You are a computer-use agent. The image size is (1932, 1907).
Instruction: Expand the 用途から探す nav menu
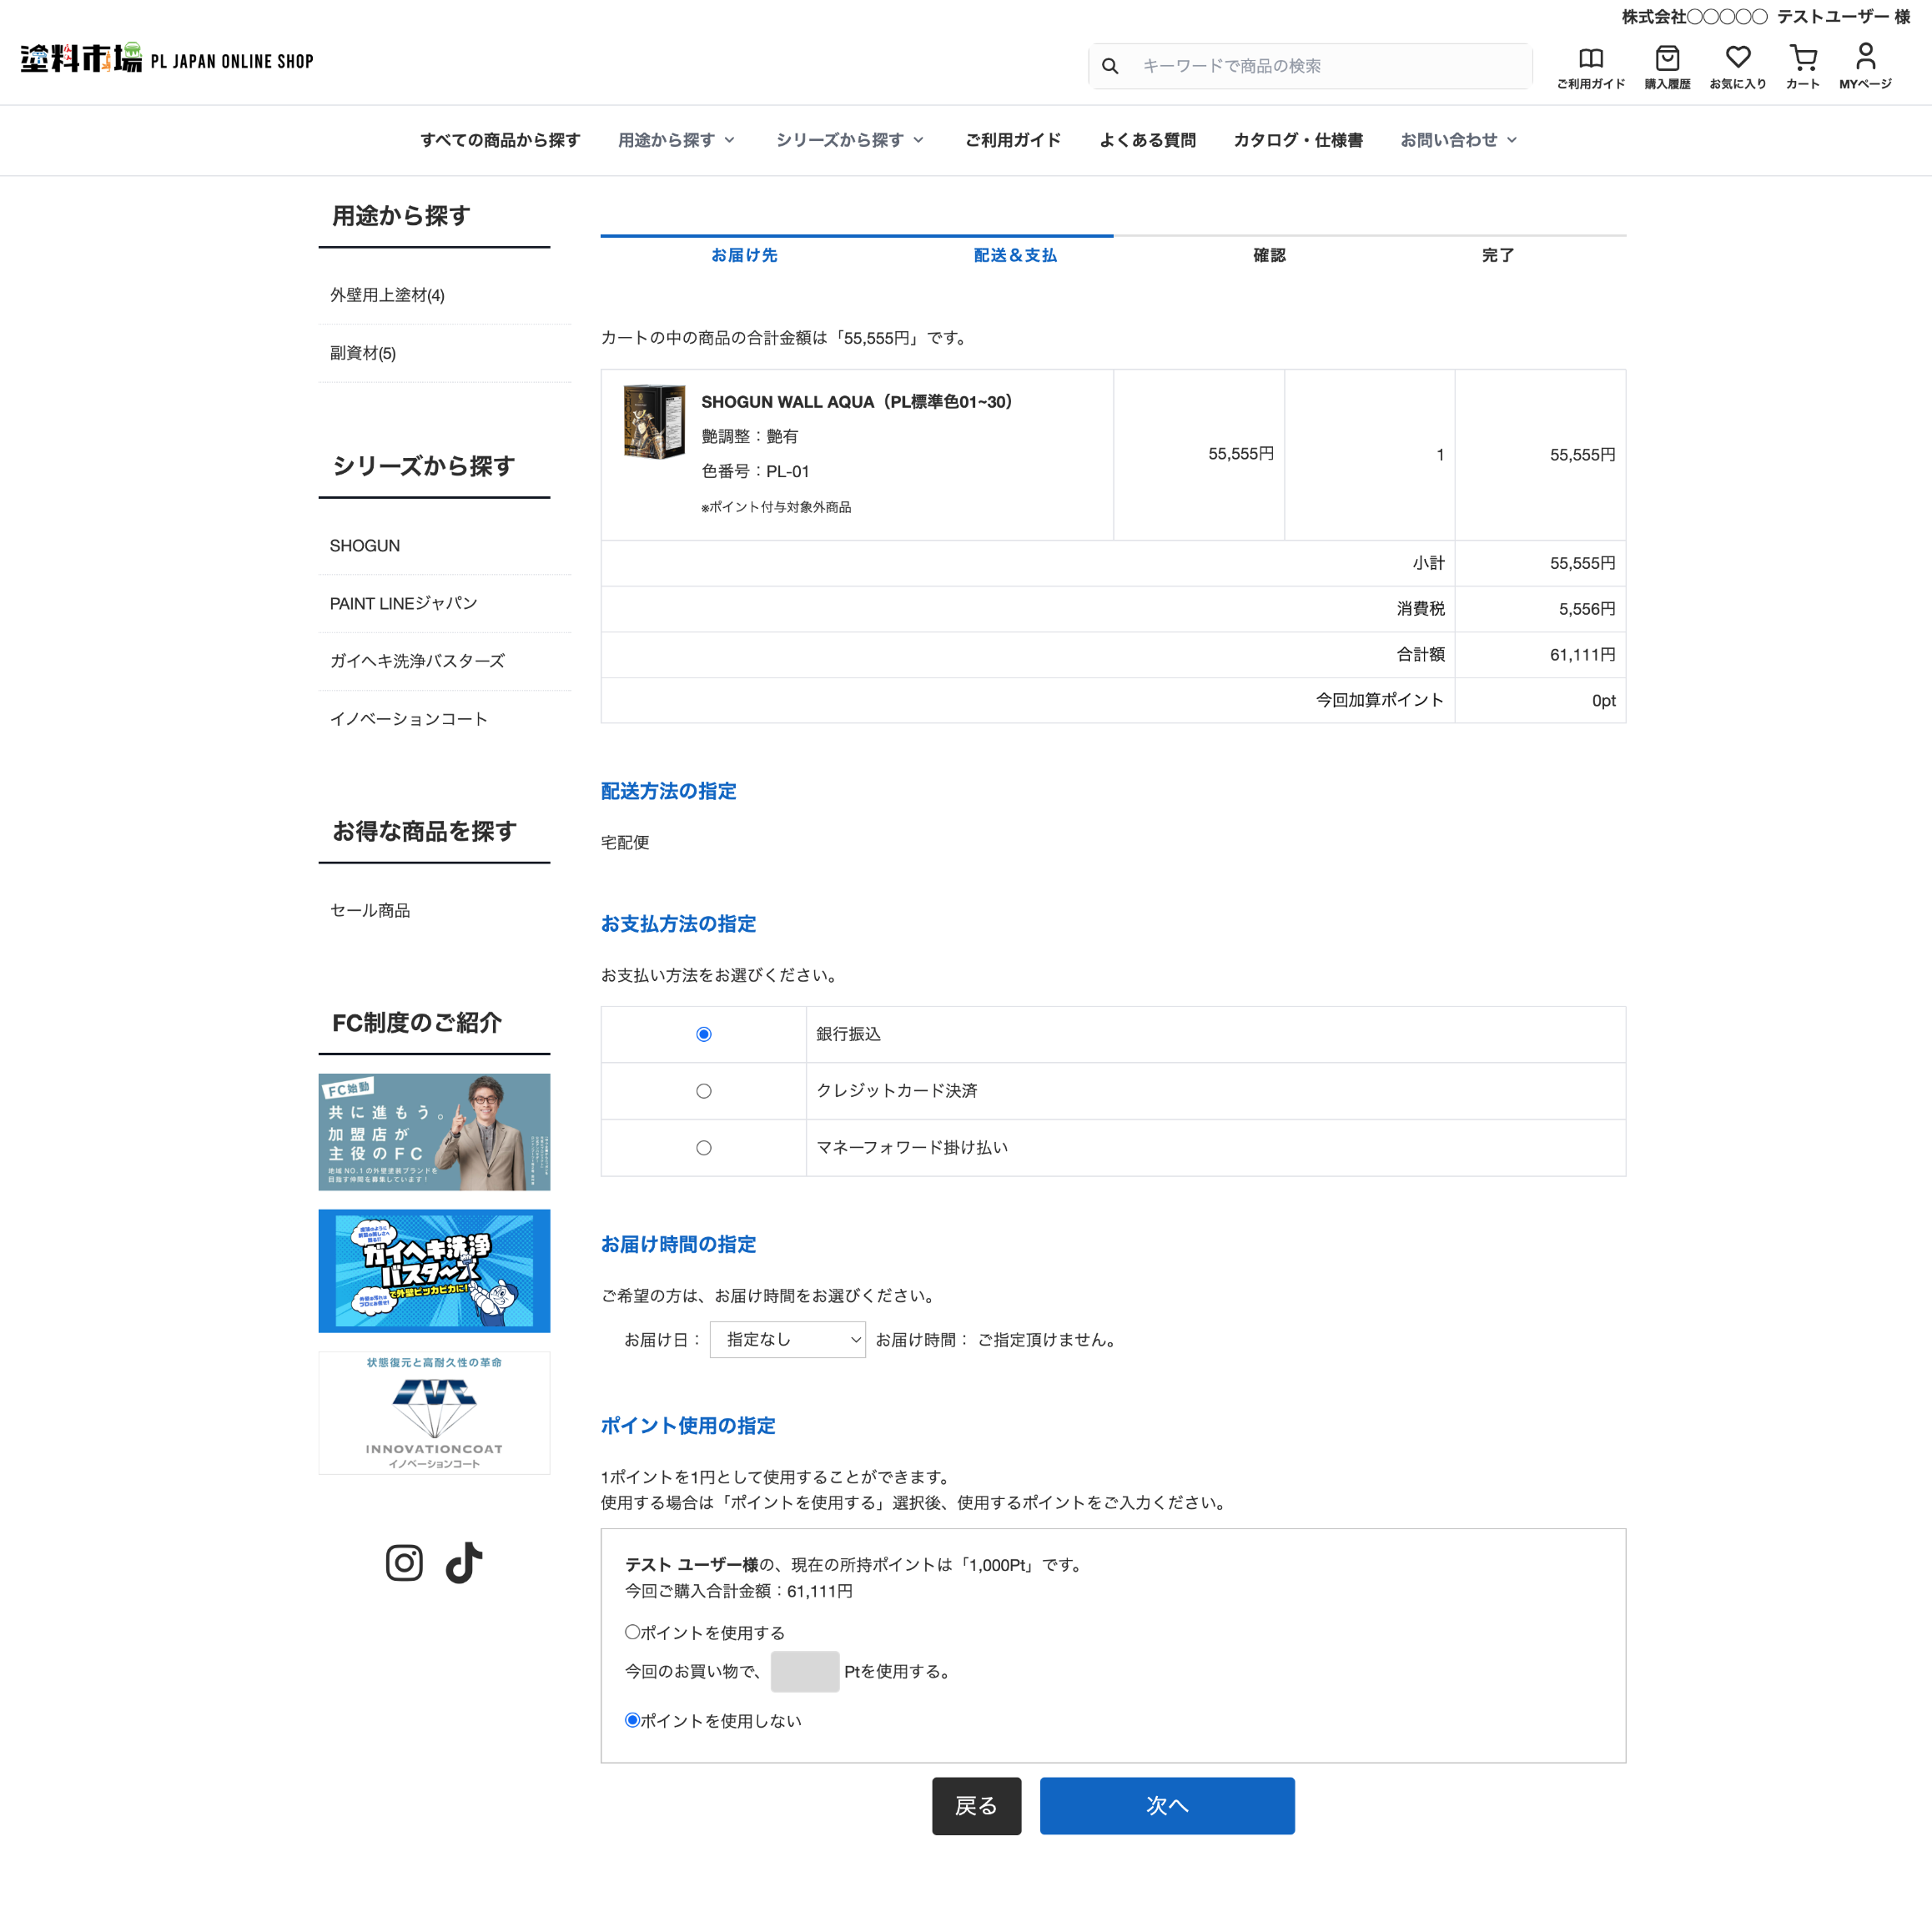coord(676,140)
